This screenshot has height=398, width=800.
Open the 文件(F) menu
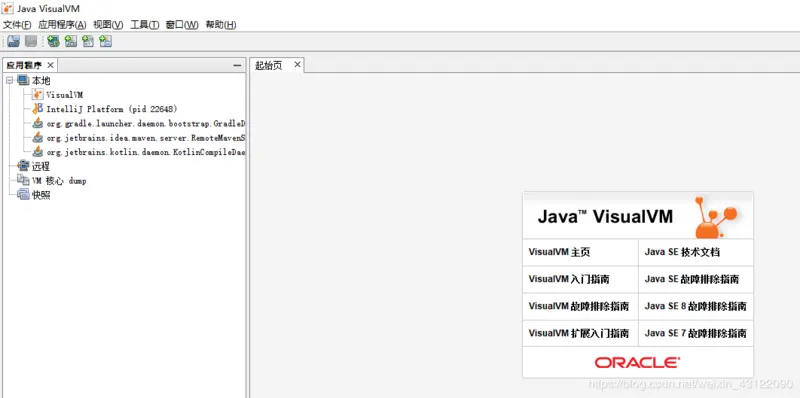coord(17,24)
